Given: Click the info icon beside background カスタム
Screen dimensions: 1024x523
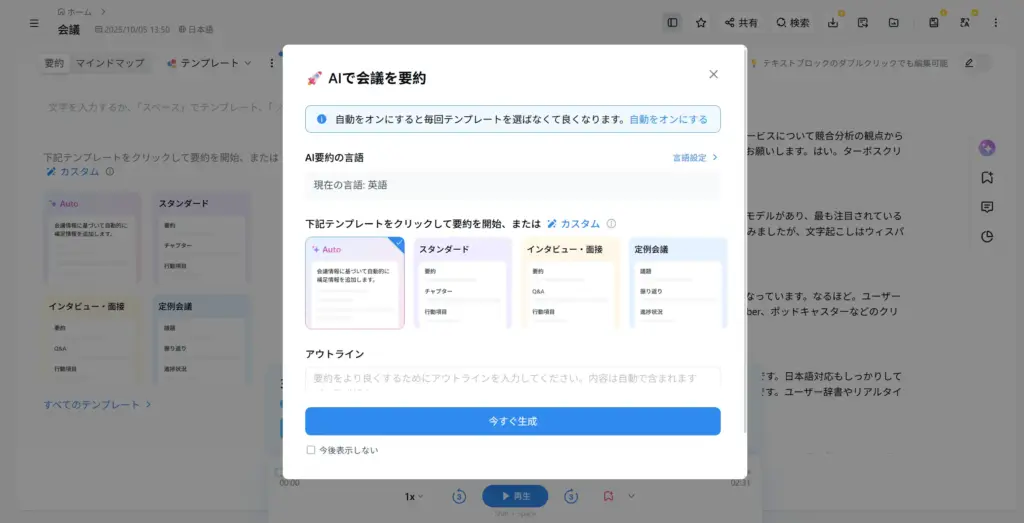Looking at the screenshot, I should tap(110, 172).
